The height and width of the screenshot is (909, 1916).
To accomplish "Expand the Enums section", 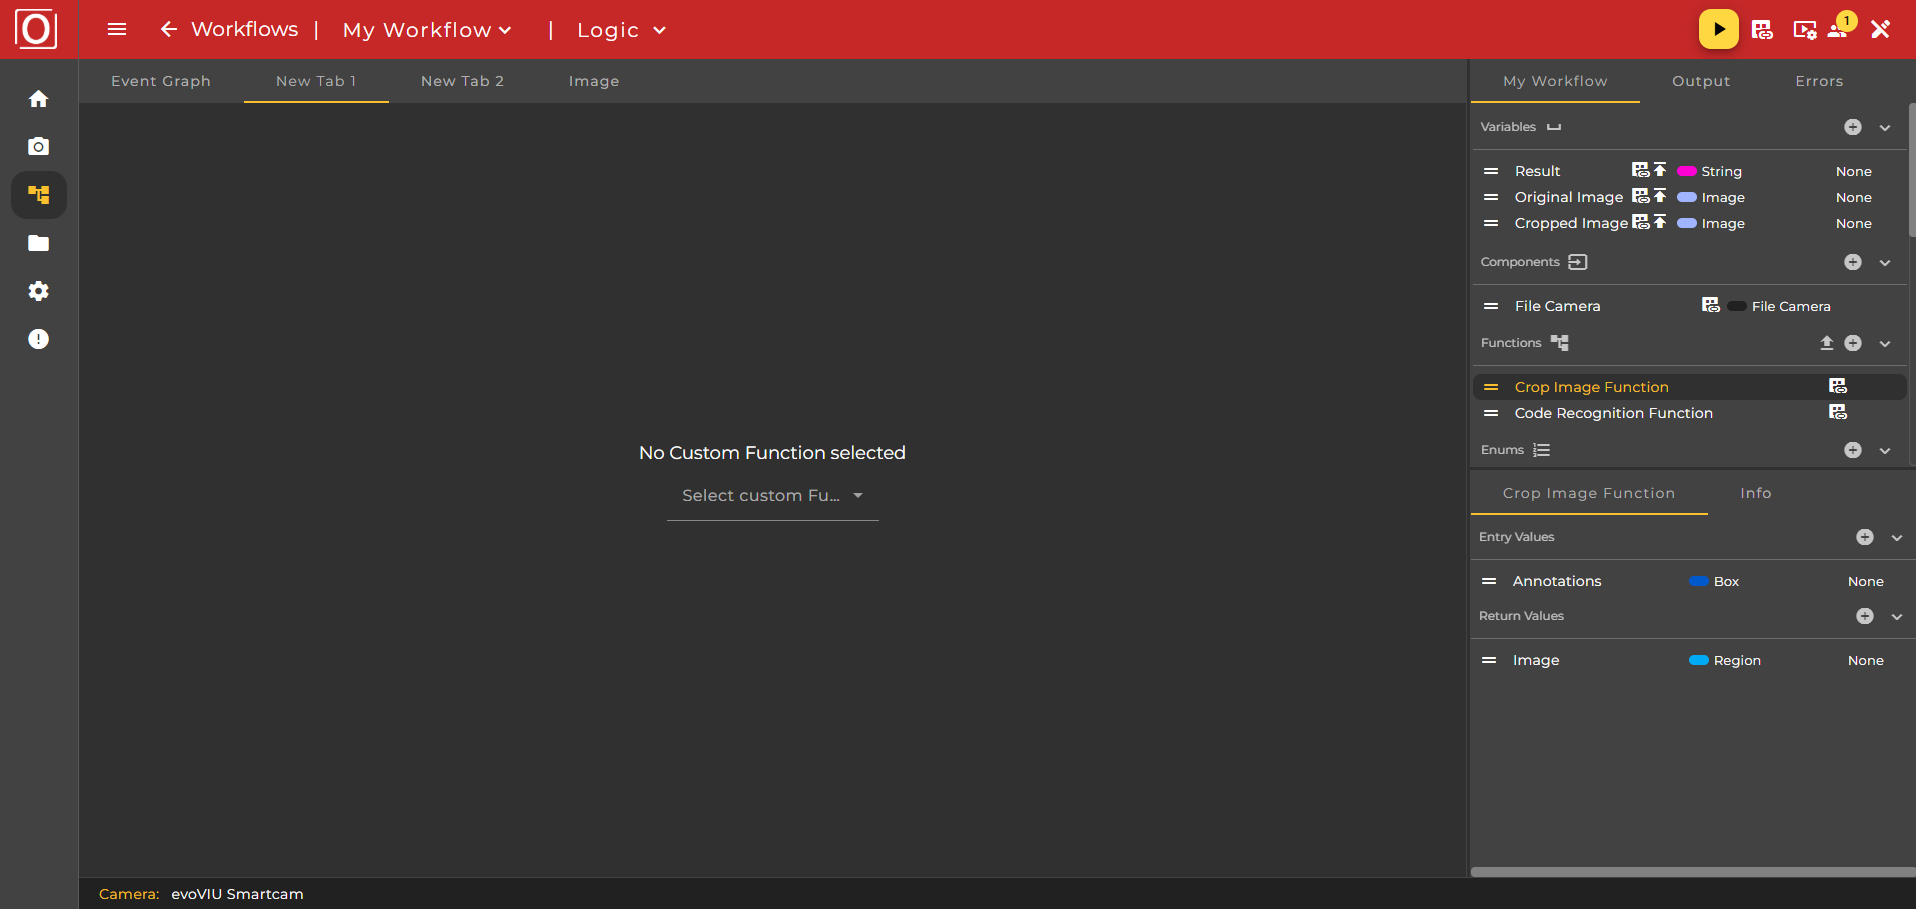I will tap(1885, 450).
